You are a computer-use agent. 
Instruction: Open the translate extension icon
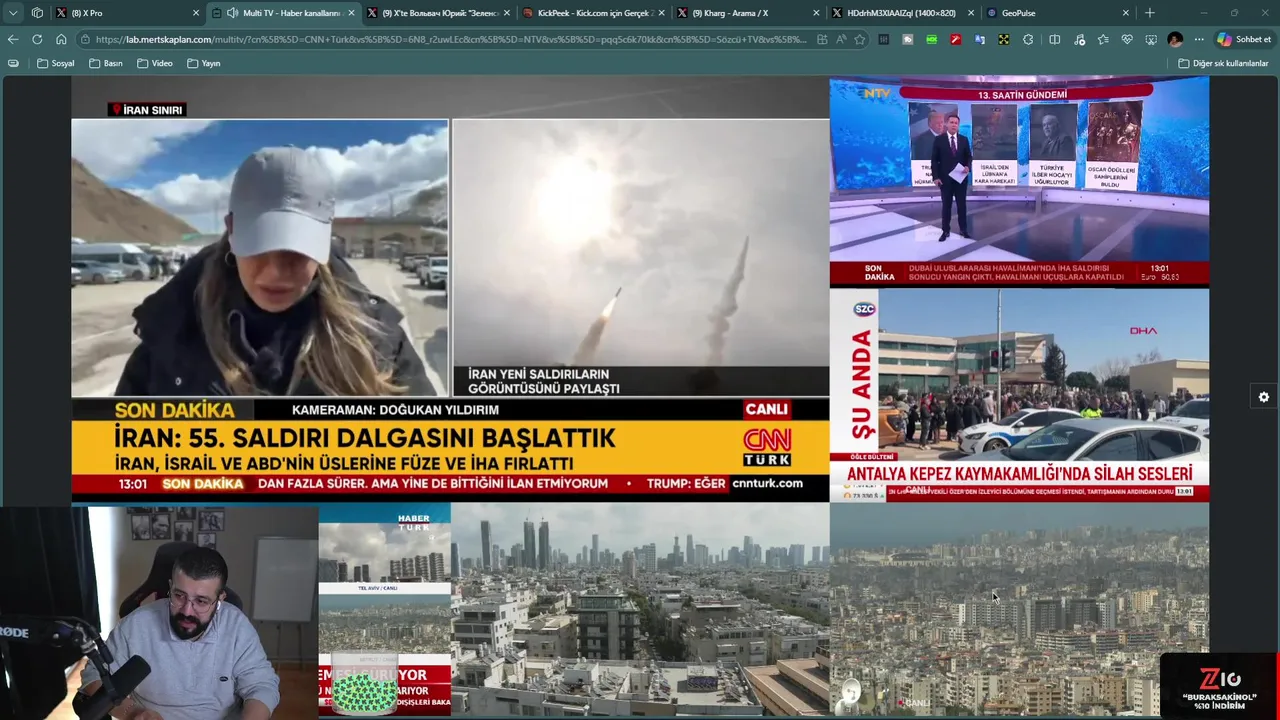coord(980,39)
